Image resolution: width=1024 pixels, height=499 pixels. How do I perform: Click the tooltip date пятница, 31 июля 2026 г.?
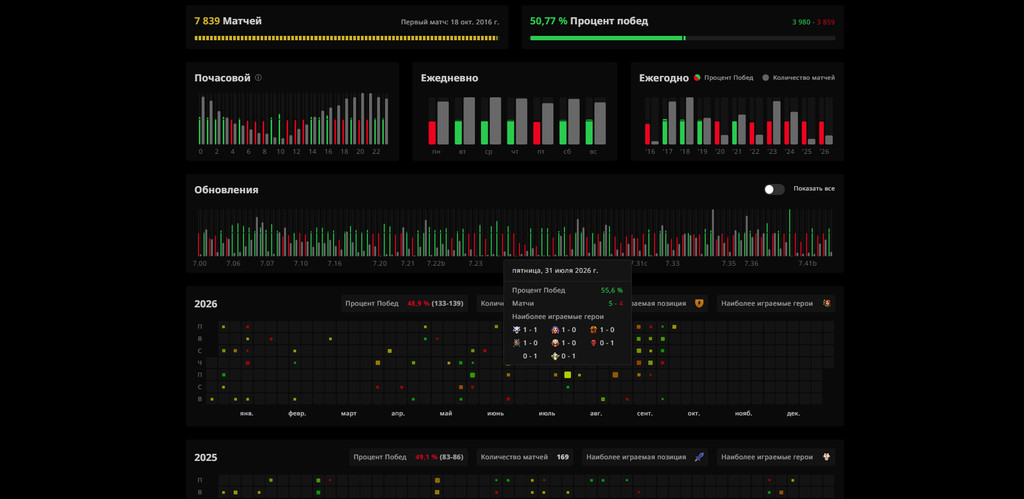point(554,270)
